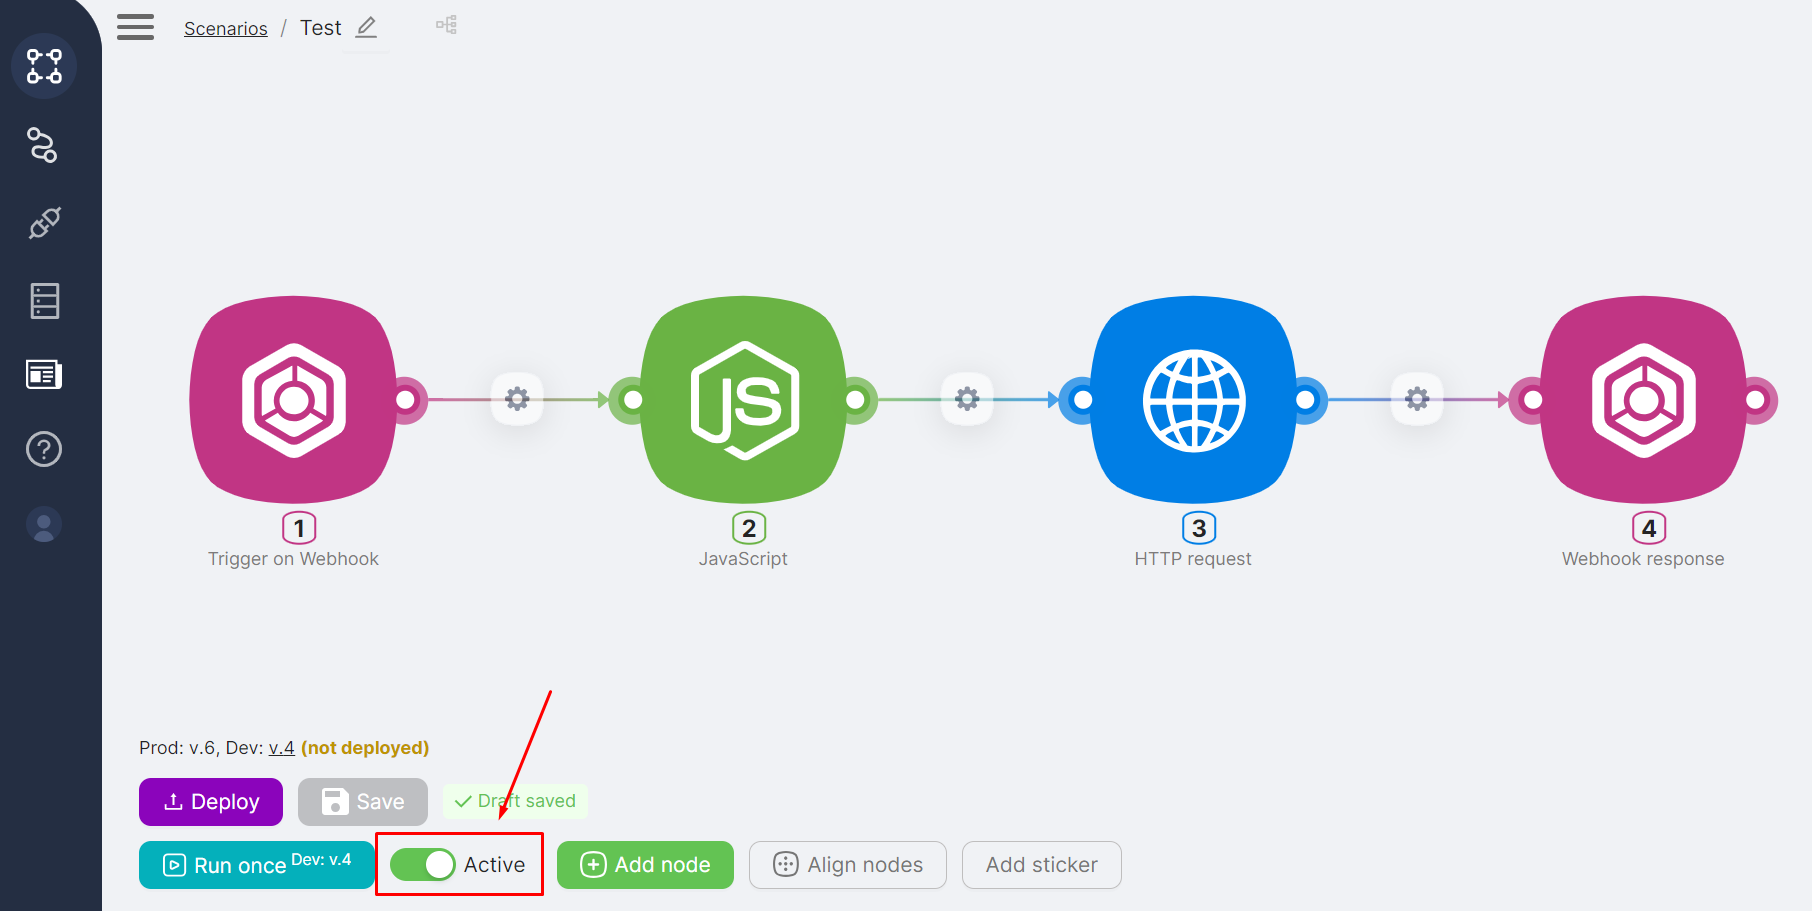Screen dimensions: 1812x911
Task: Click the scenario tree structure icon
Action: coord(446,25)
